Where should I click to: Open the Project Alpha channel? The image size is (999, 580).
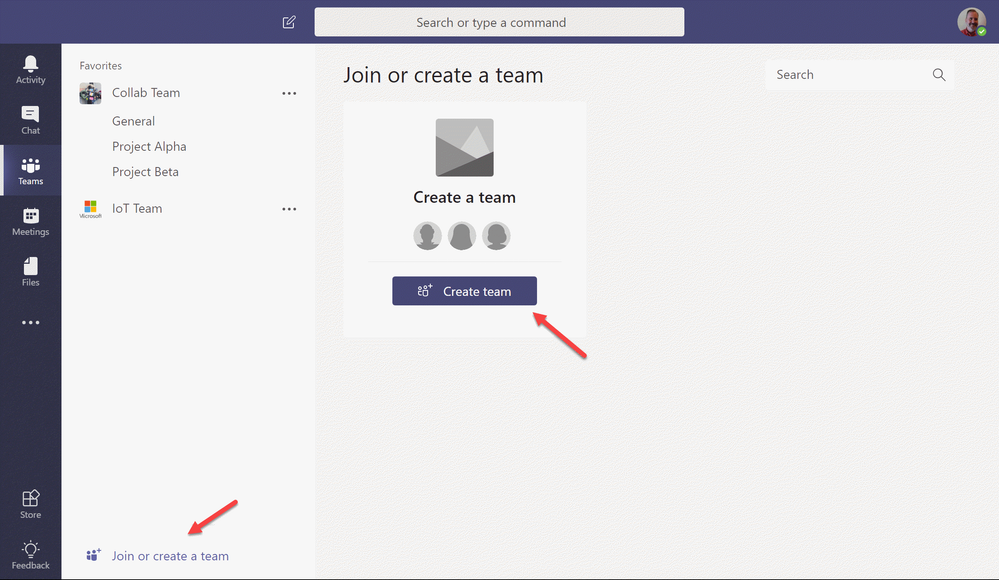click(x=149, y=147)
